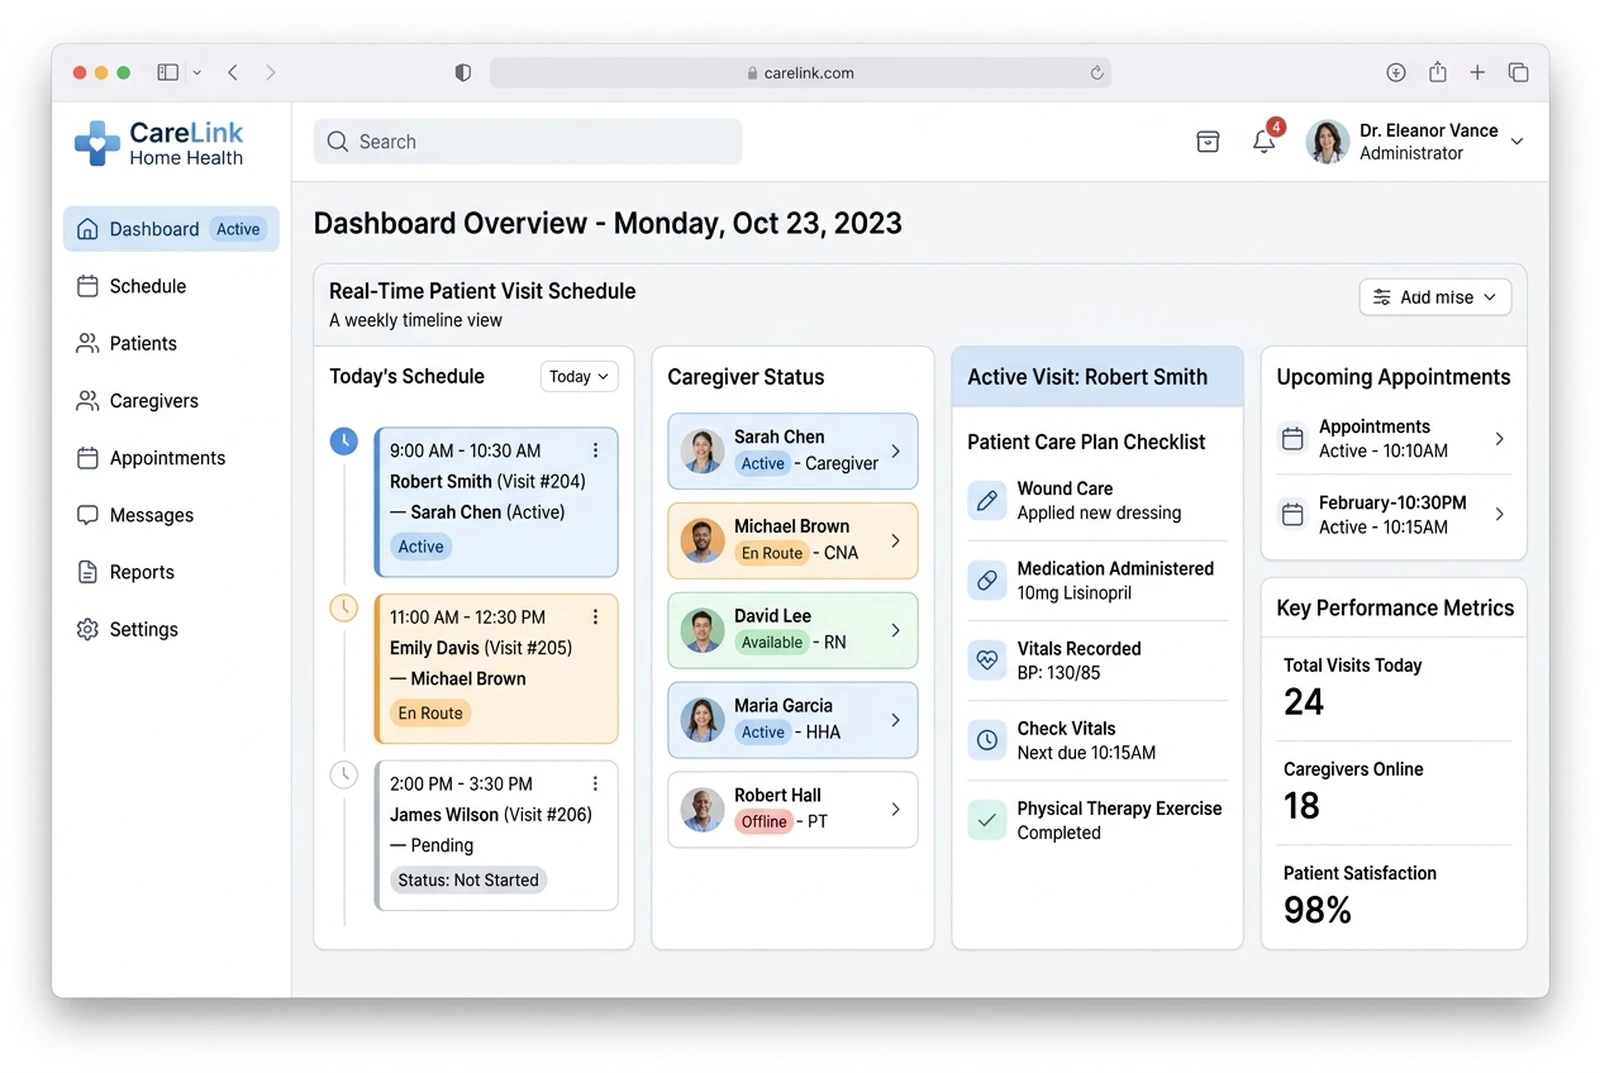Open the Safari sidebar toggle icon

point(168,72)
